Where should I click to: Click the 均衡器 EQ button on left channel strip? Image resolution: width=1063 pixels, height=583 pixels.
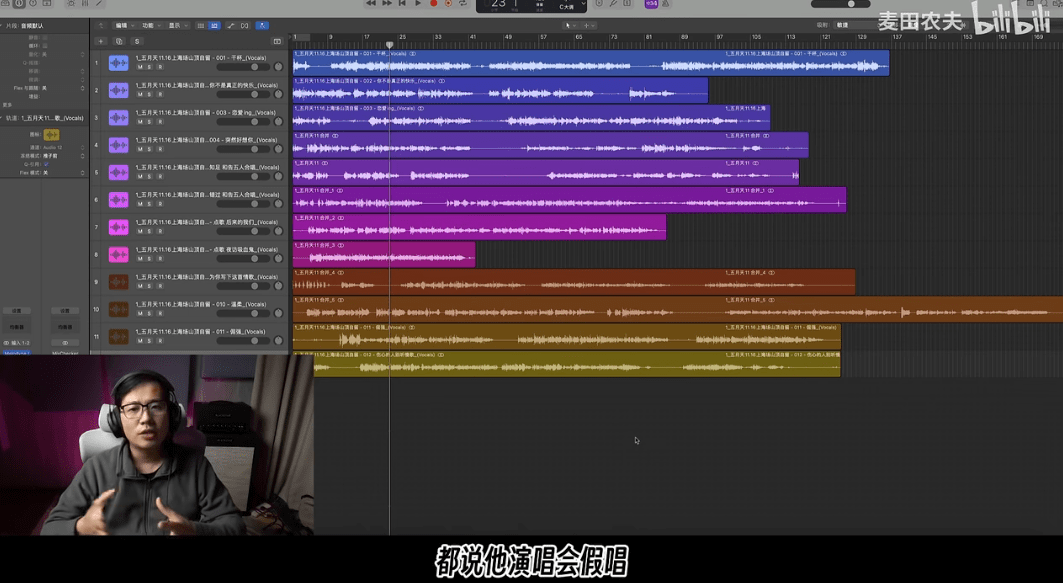pos(17,327)
